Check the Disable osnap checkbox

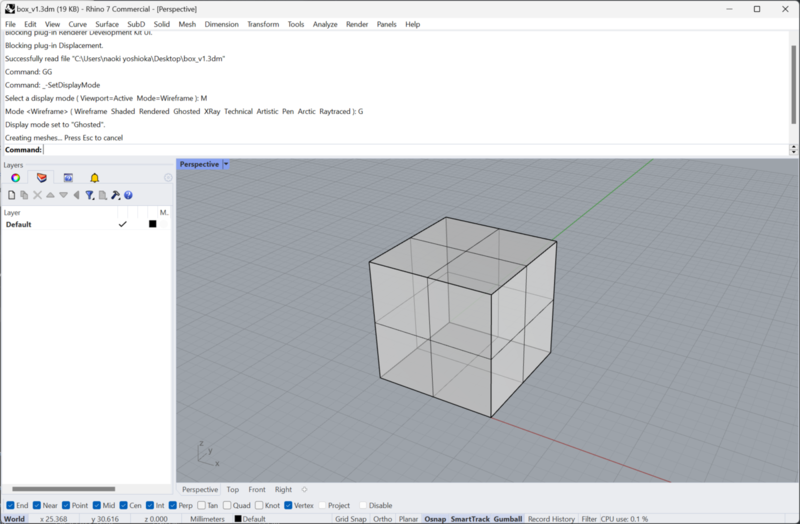(363, 505)
